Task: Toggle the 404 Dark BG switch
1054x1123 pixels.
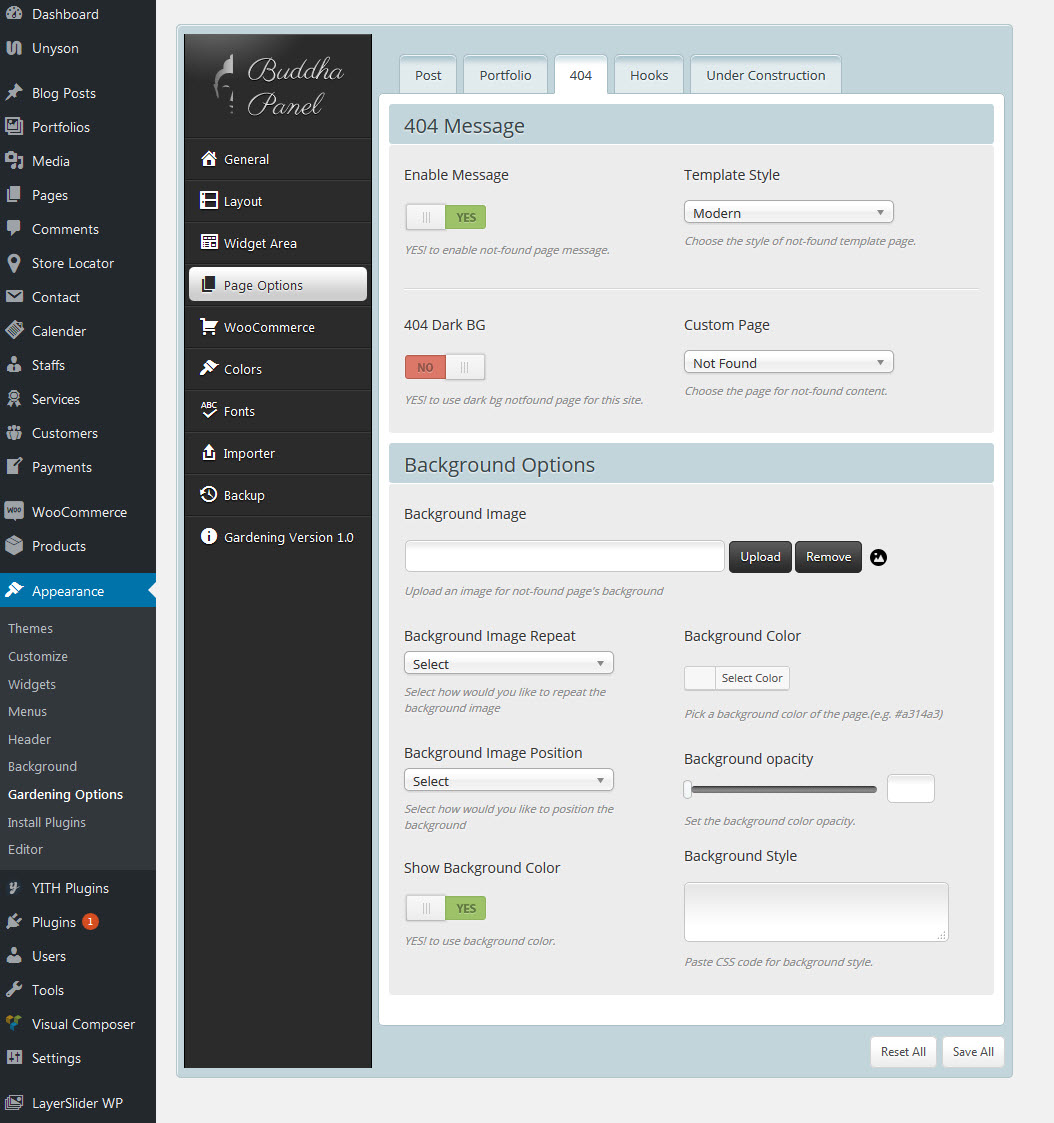Action: (445, 367)
